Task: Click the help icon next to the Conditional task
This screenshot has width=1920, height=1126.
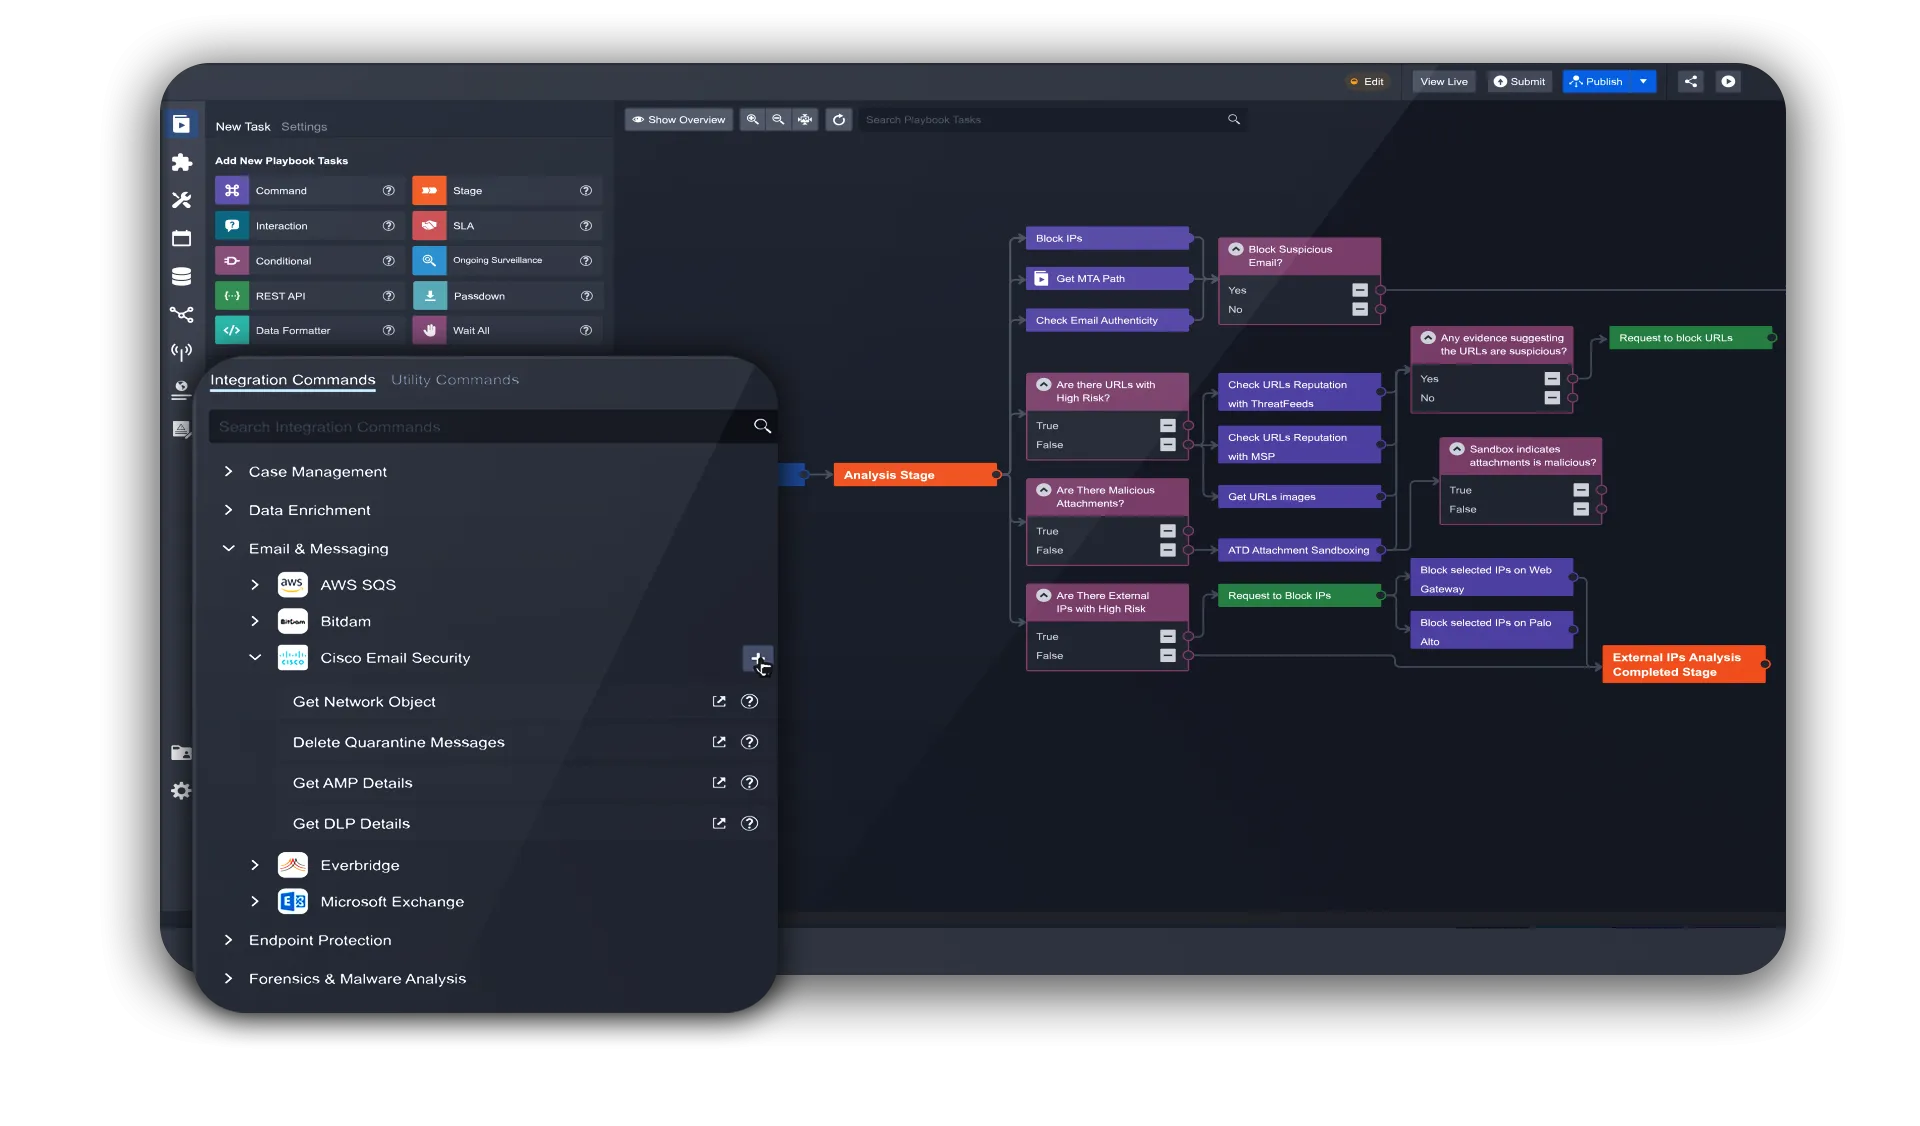Action: click(389, 260)
